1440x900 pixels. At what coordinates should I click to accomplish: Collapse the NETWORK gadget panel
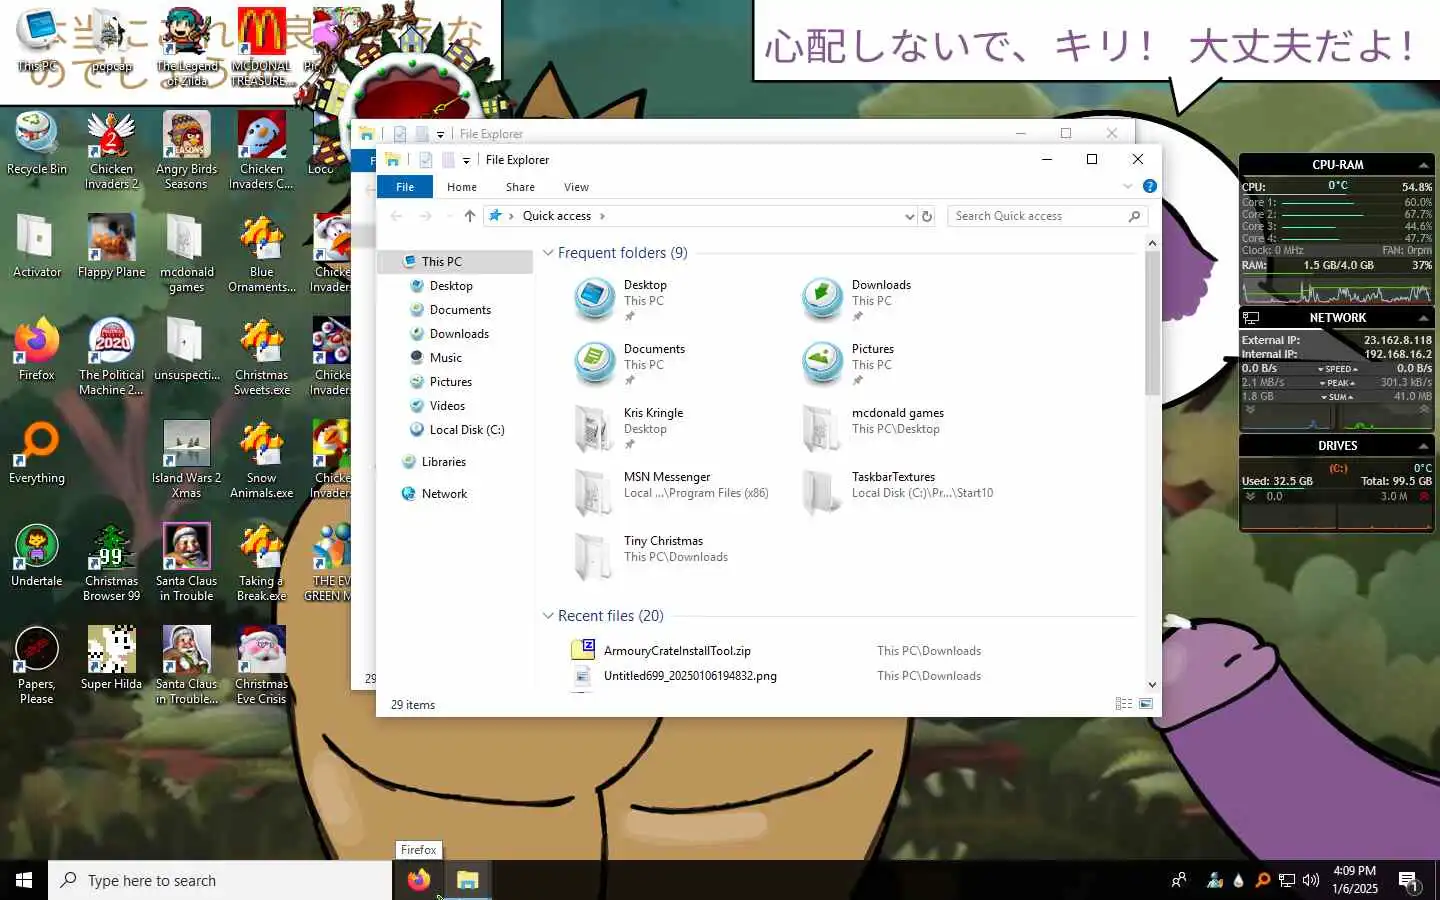1423,318
